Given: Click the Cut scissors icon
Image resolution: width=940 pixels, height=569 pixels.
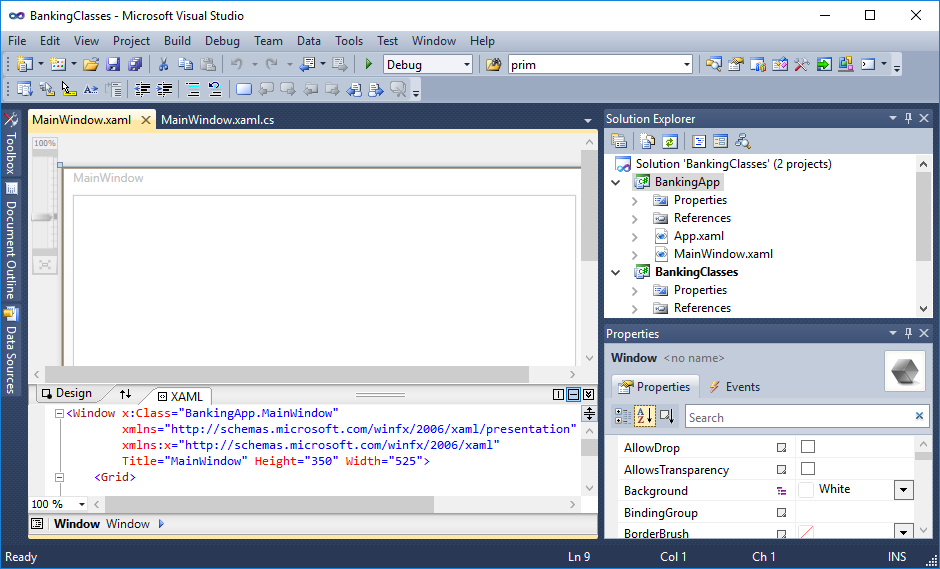Looking at the screenshot, I should coord(163,65).
